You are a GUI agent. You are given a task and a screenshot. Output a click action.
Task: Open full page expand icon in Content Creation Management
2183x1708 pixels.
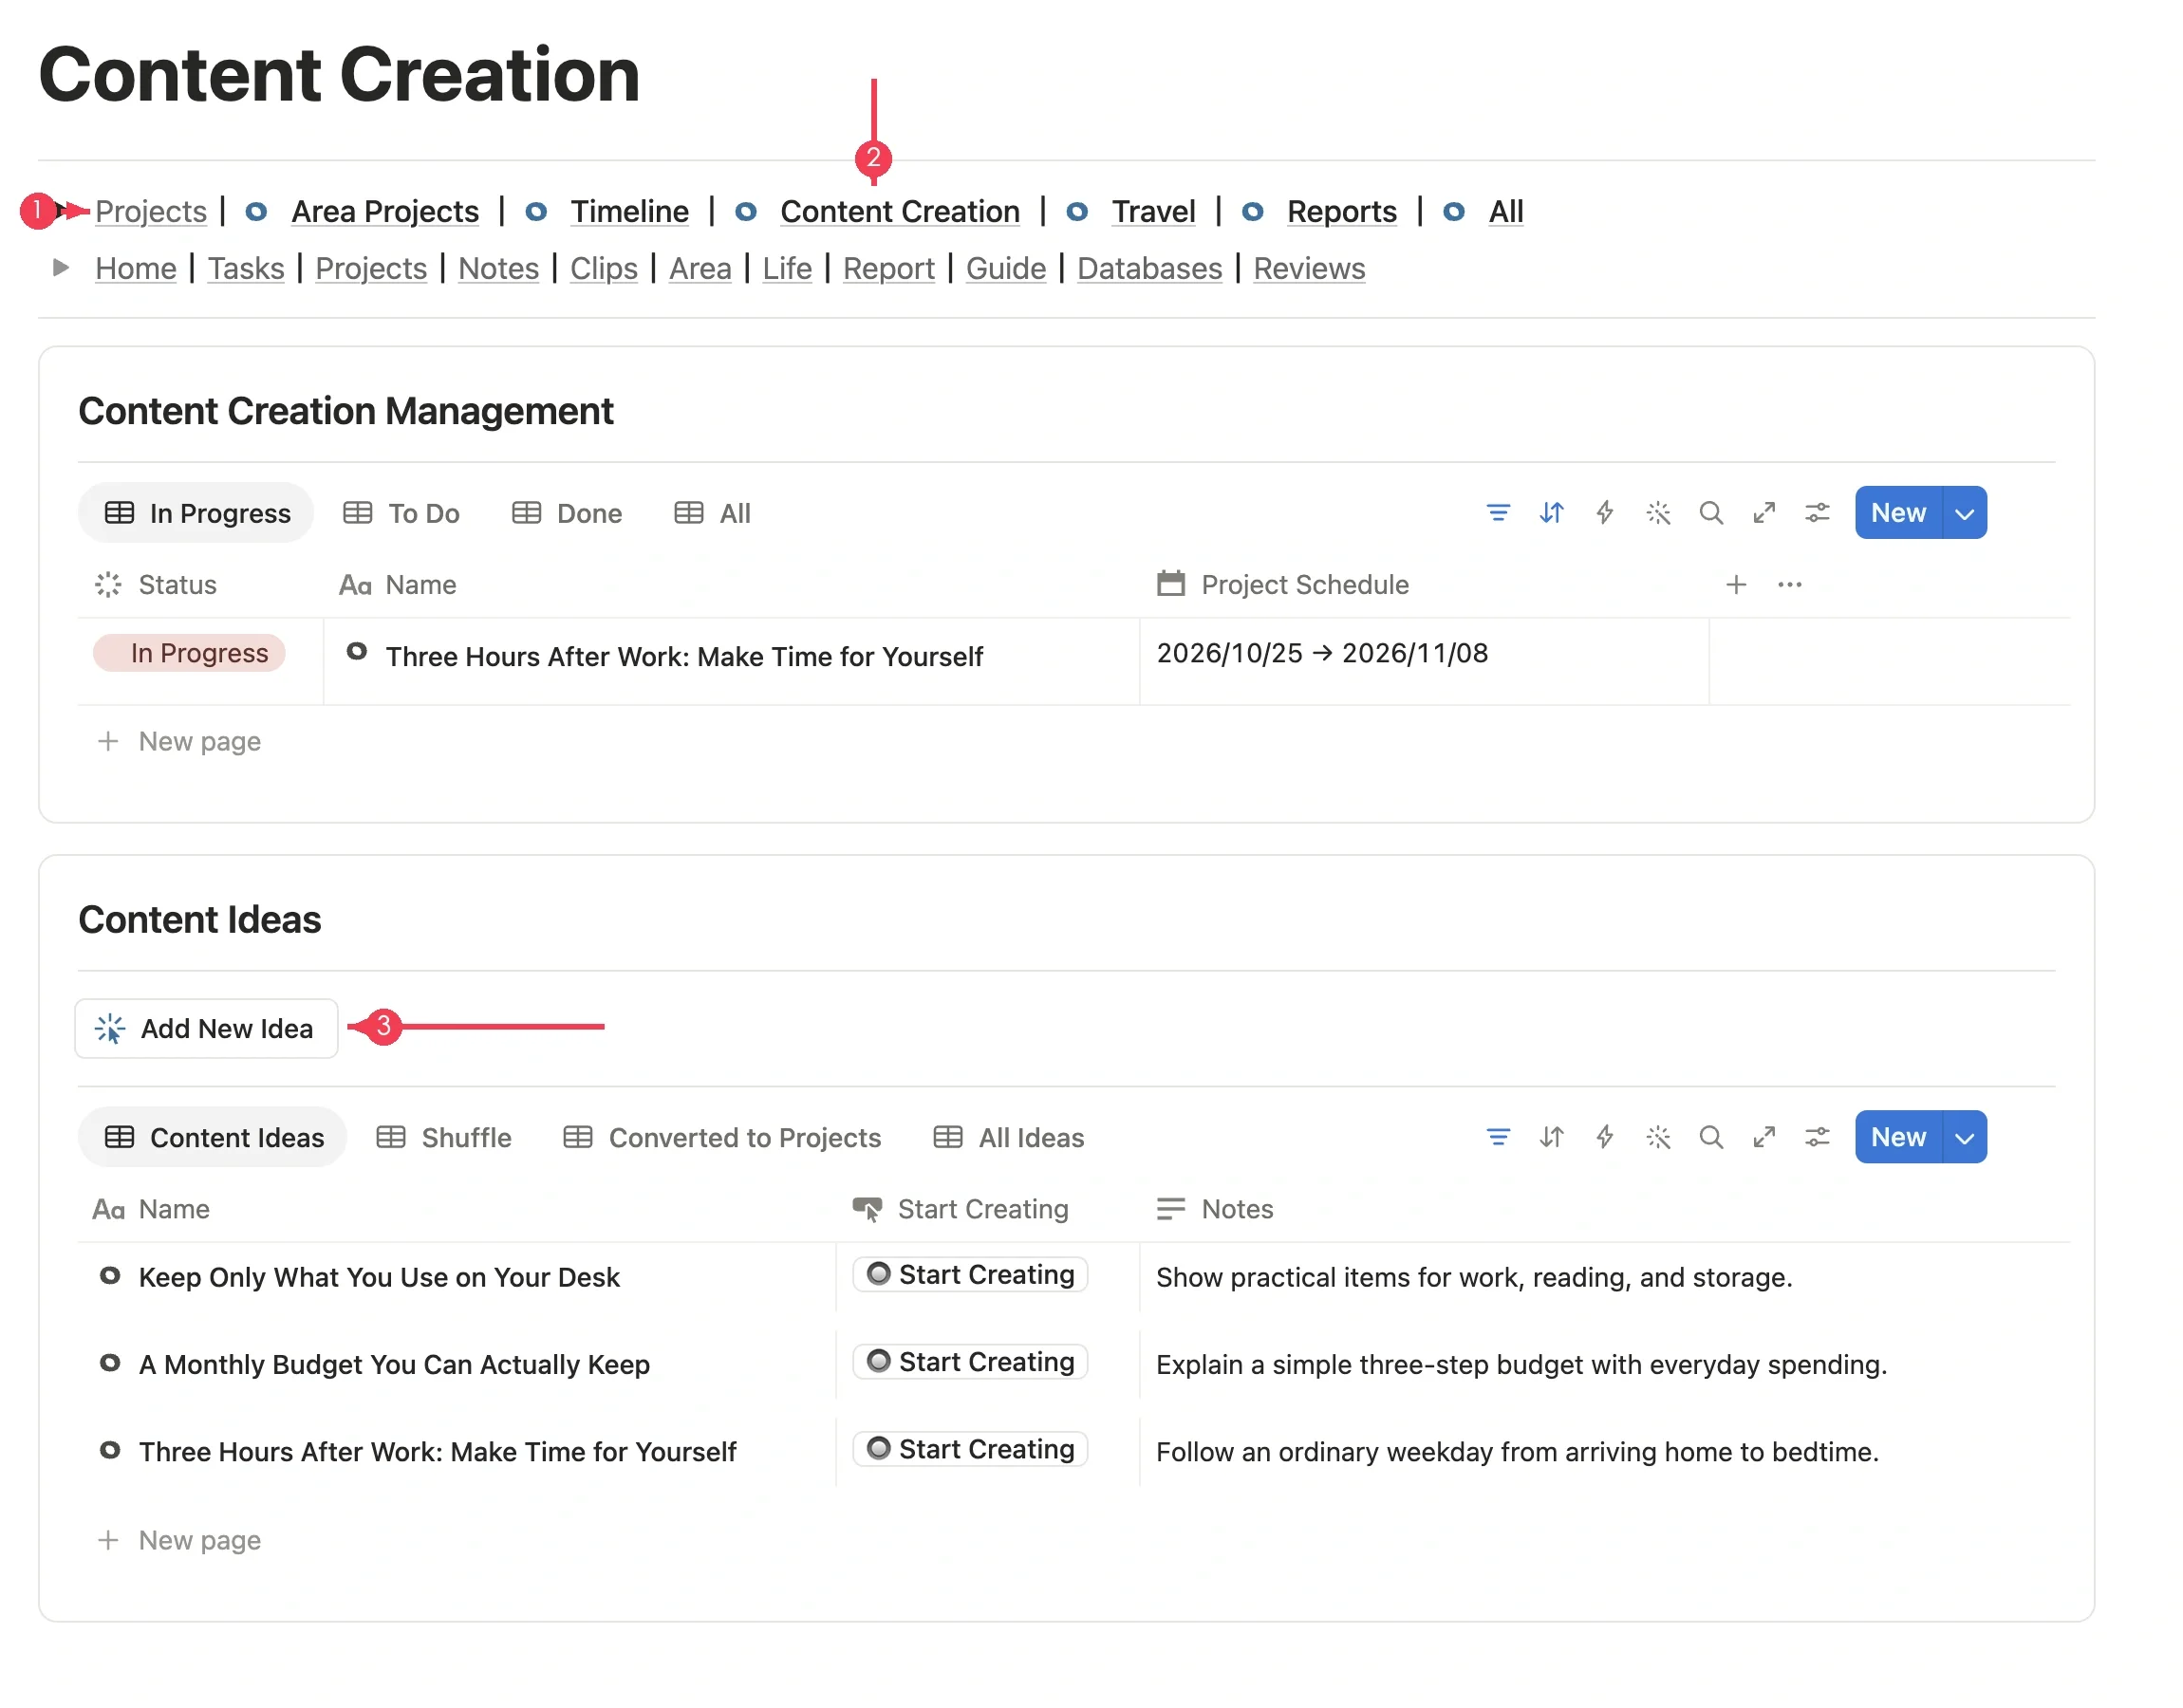[x=1764, y=513]
